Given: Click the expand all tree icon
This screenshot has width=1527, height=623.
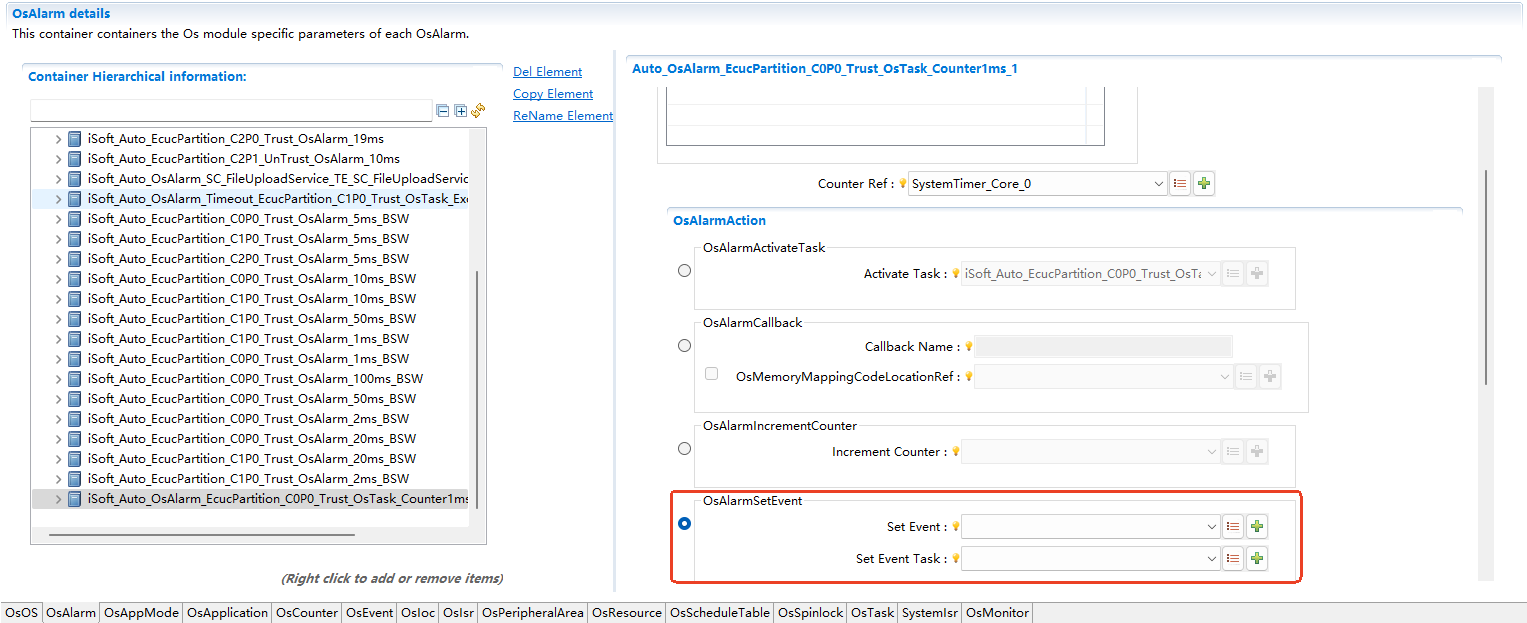Looking at the screenshot, I should click(x=460, y=111).
